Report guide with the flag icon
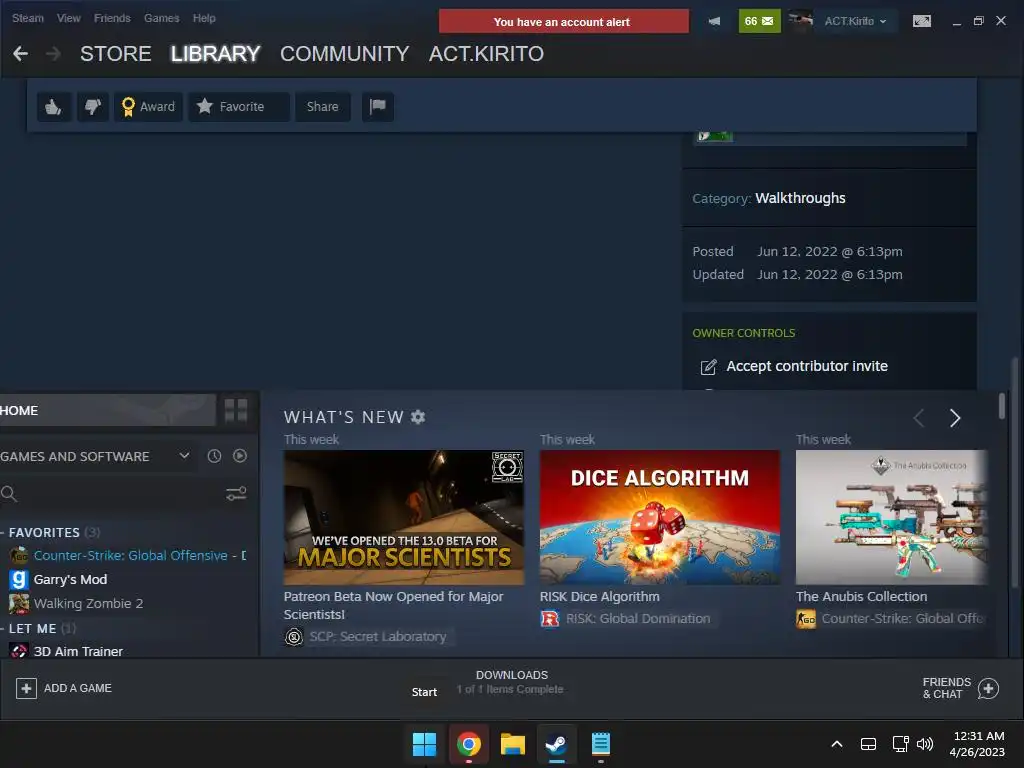The image size is (1024, 768). coord(377,106)
